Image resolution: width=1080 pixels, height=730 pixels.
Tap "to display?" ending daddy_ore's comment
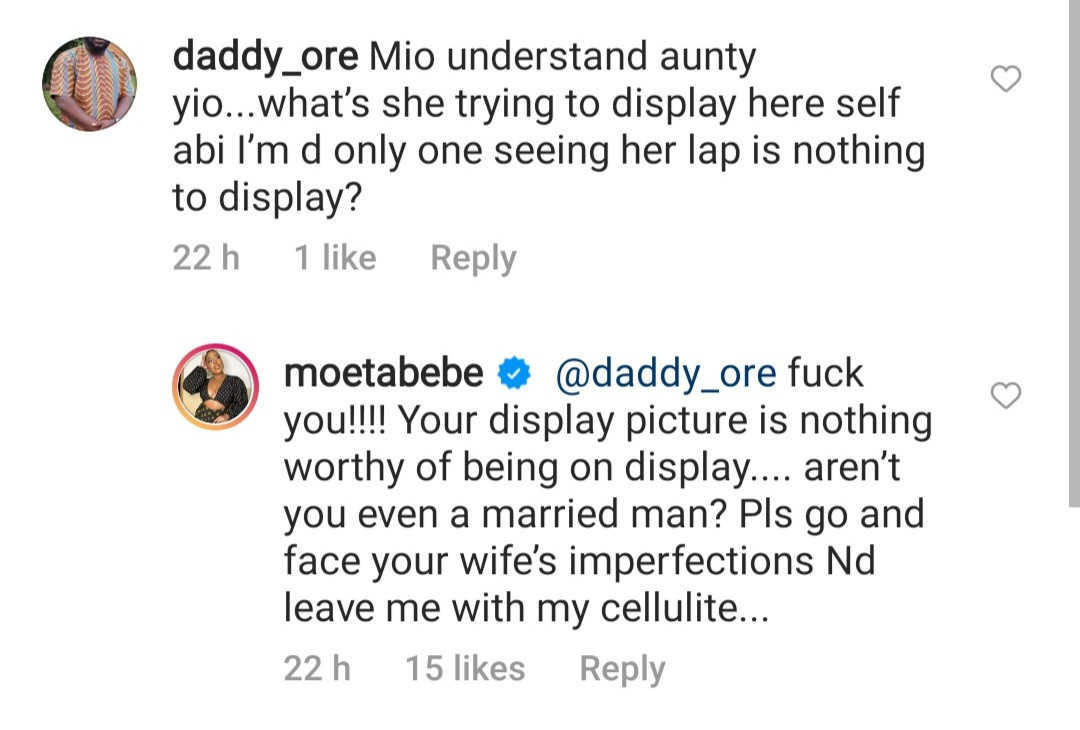click(265, 199)
